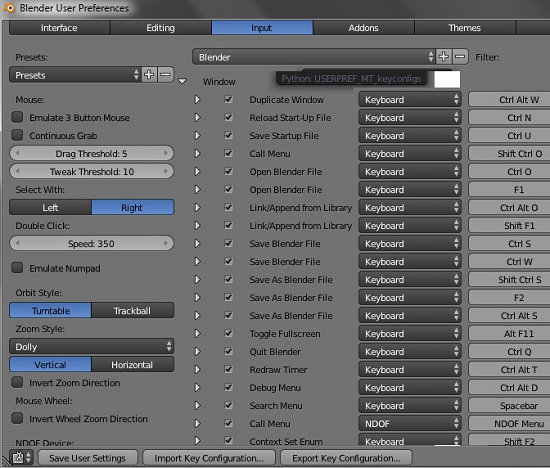Expand the Duplicate Window keymap entry

[x=197, y=100]
